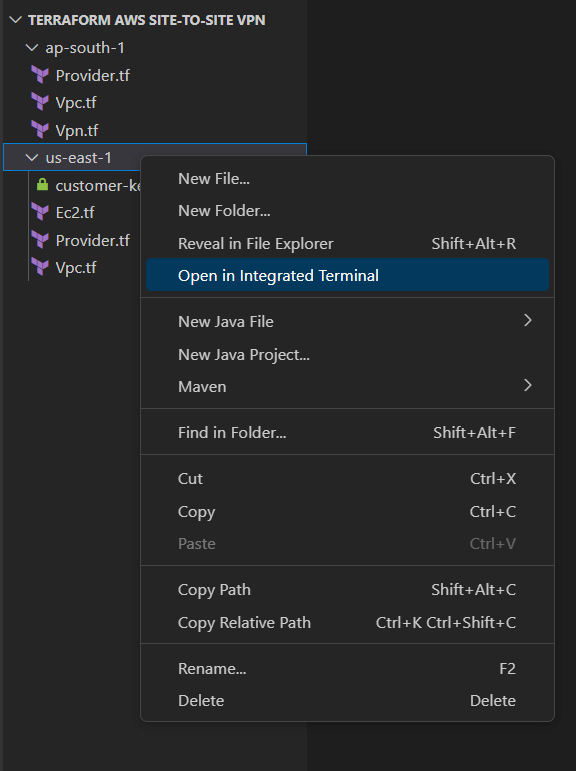
Task: Open the Maven menu entry
Action: click(347, 386)
